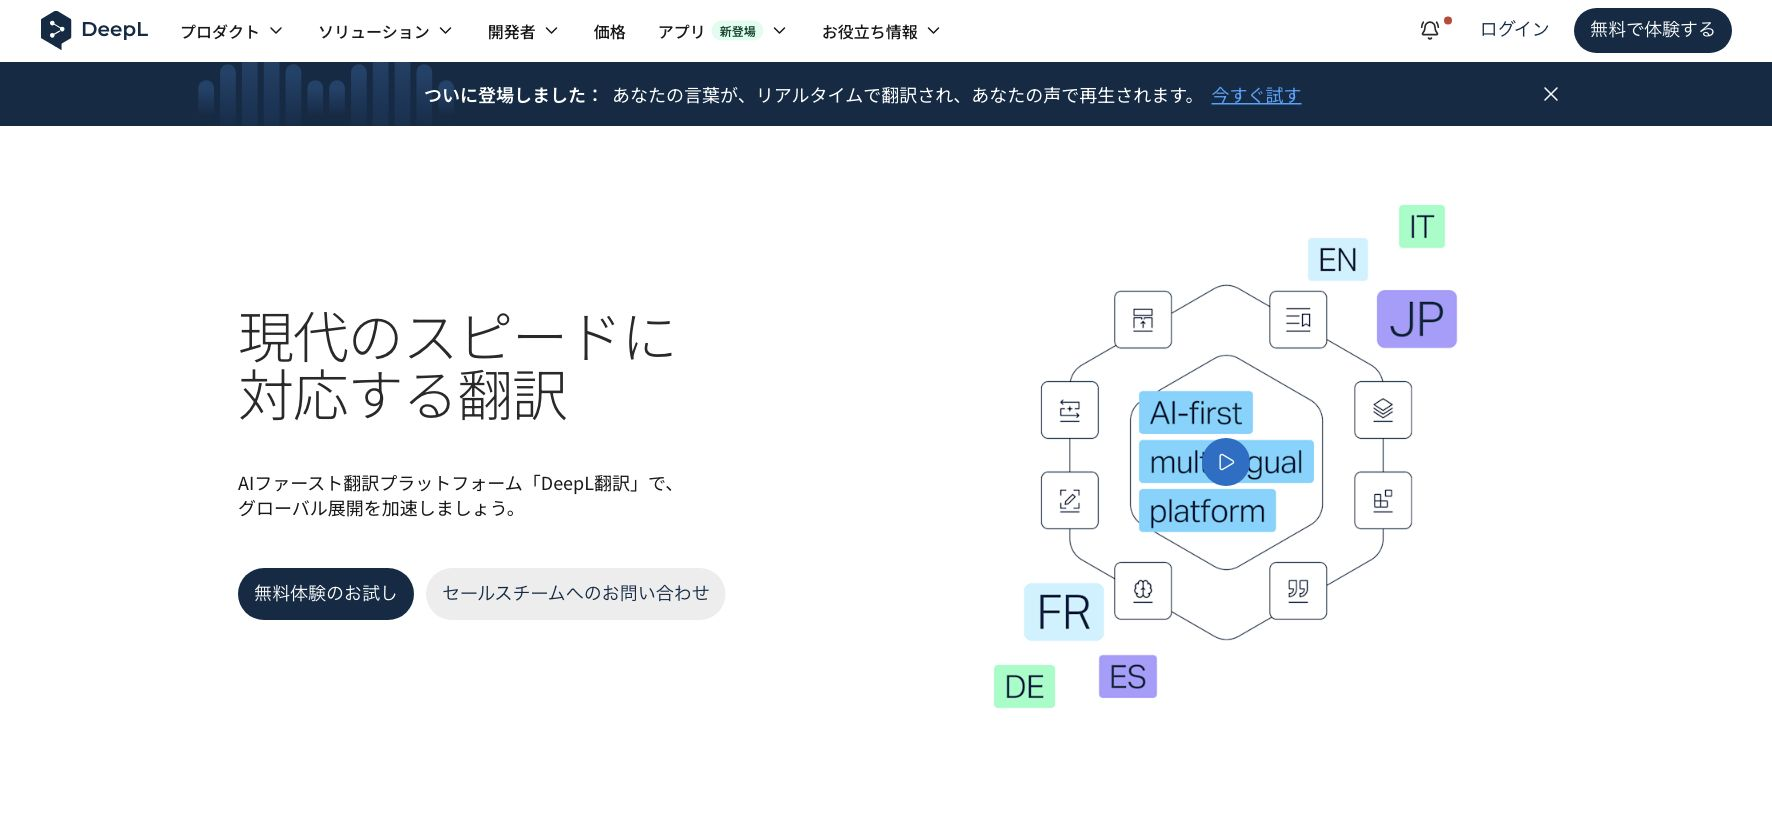The height and width of the screenshot is (830, 1772).
Task: Click the quotation marks icon
Action: (x=1298, y=591)
